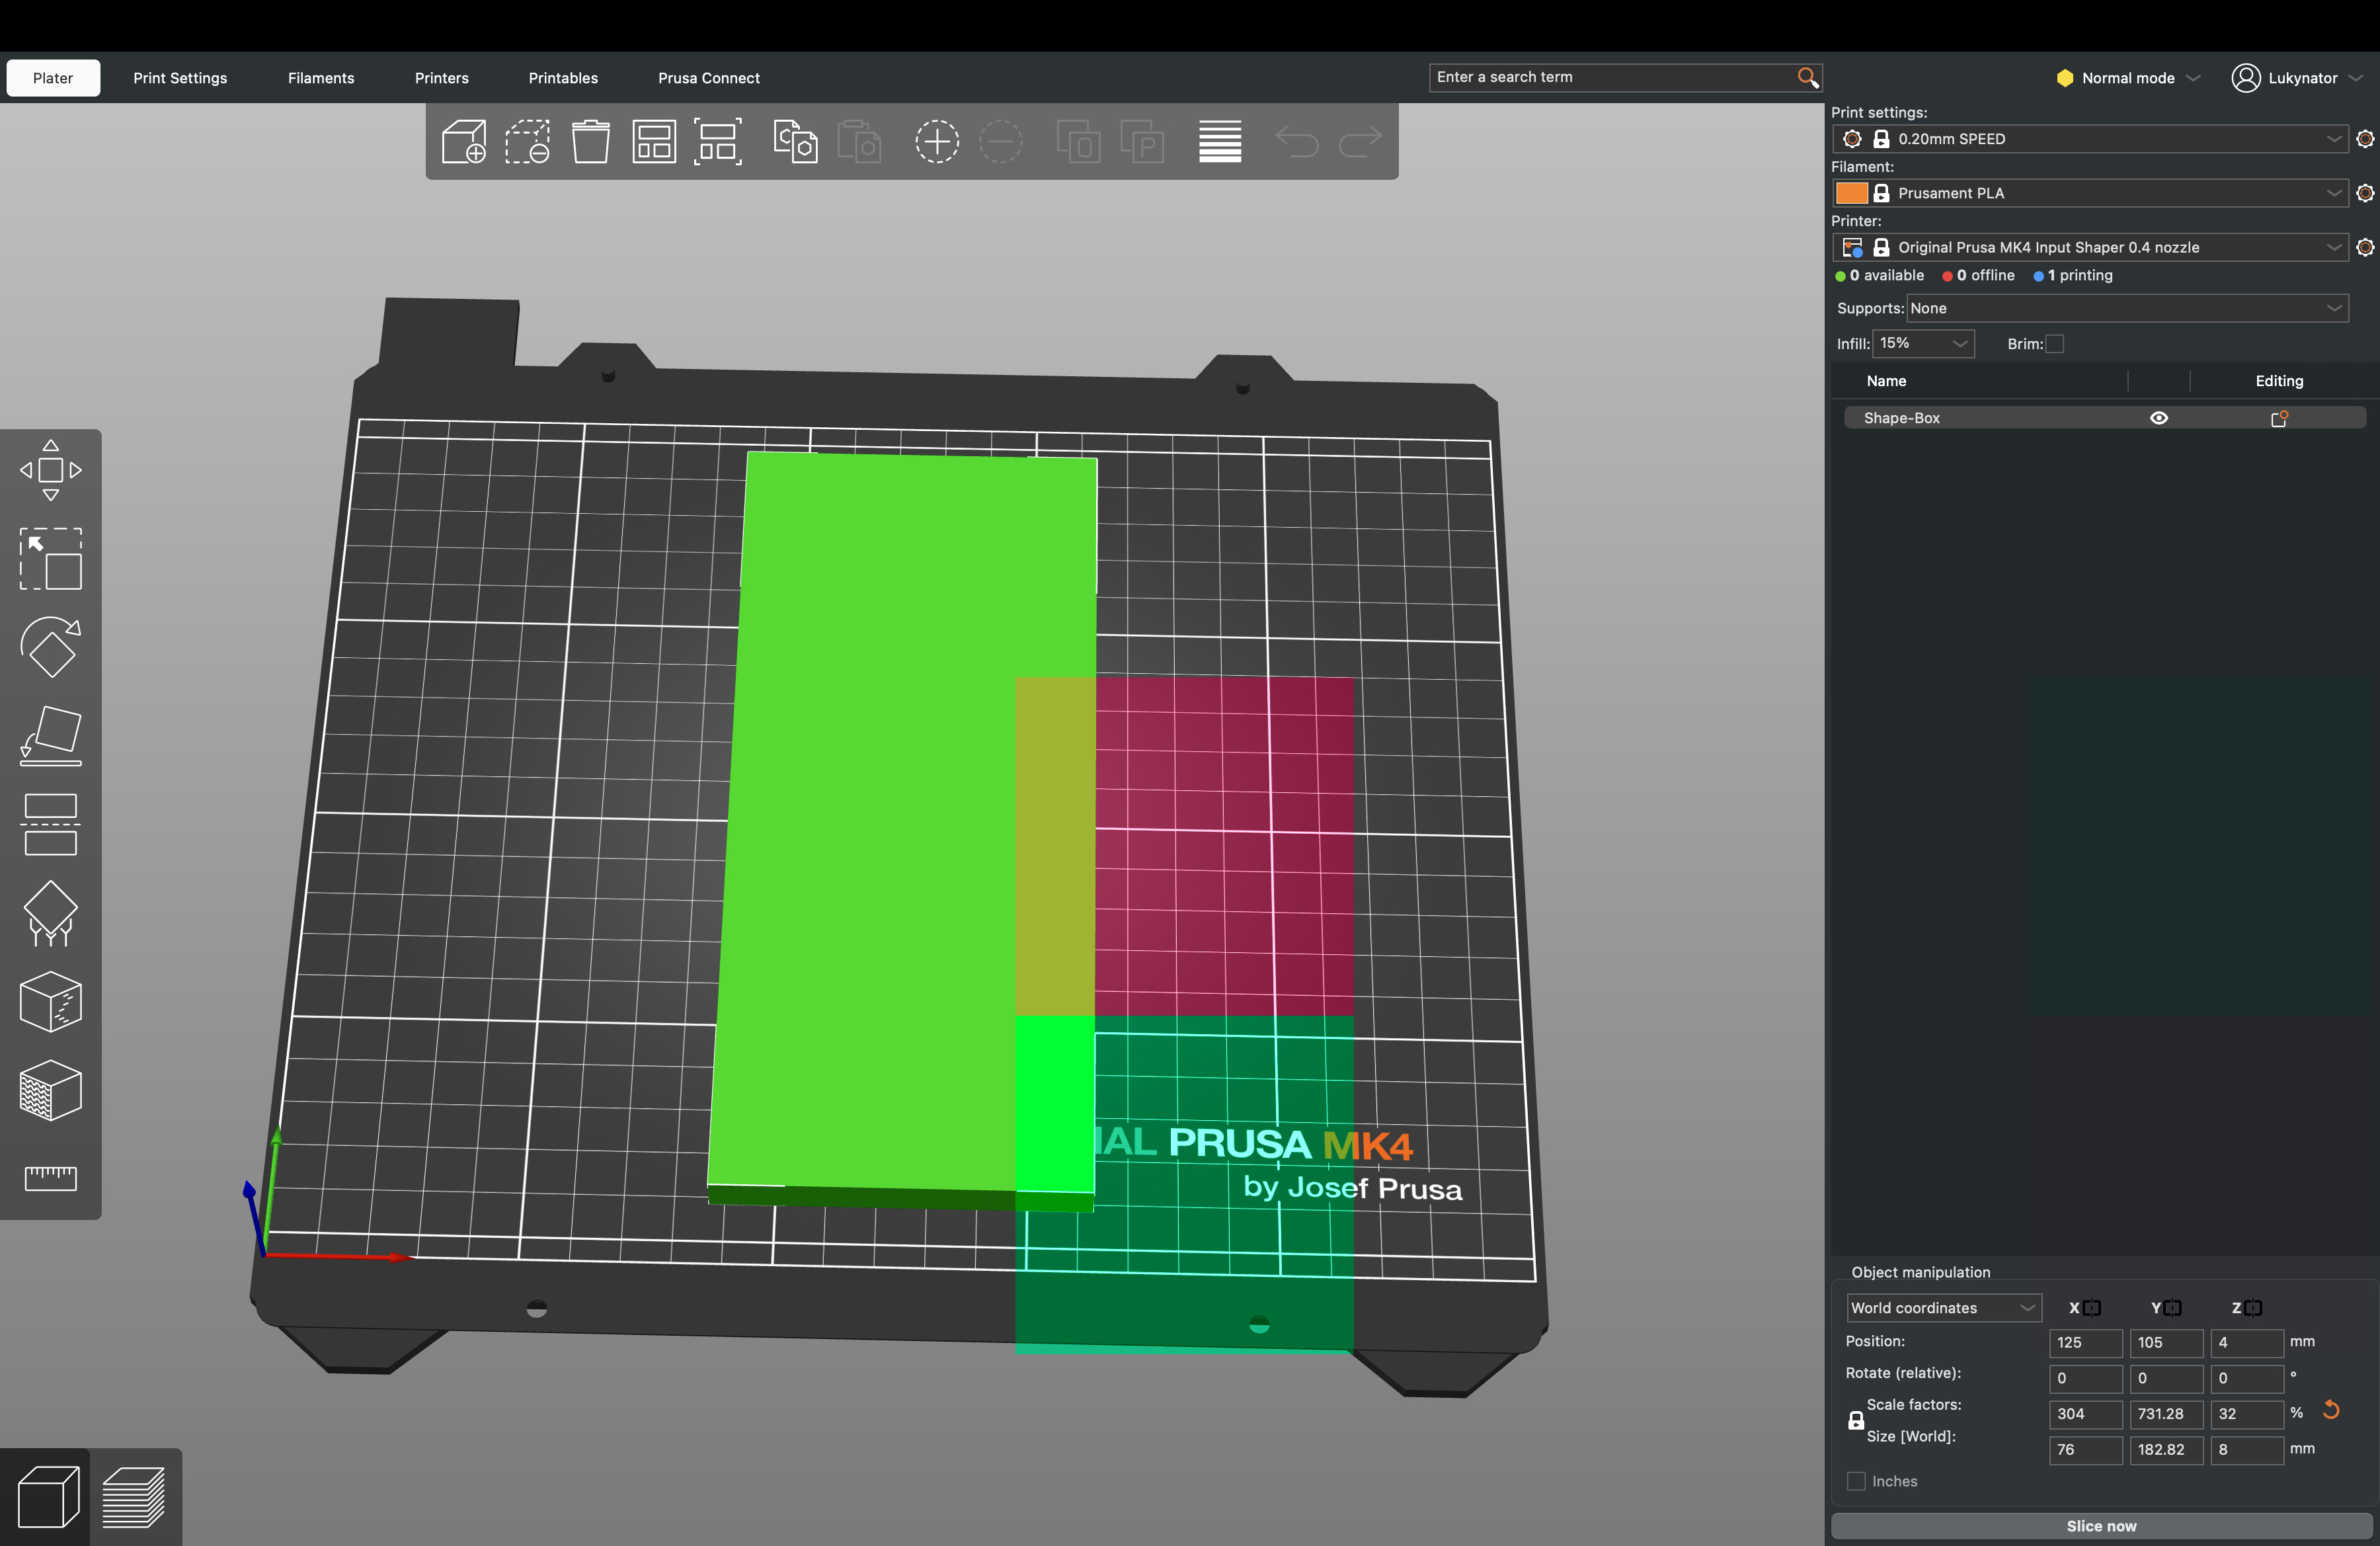The width and height of the screenshot is (2380, 1546).
Task: Check the Inches checkbox
Action: (x=1857, y=1481)
